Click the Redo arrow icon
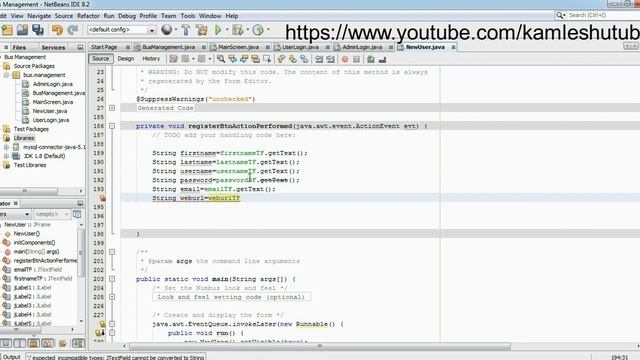The height and width of the screenshot is (360, 640). tap(73, 30)
